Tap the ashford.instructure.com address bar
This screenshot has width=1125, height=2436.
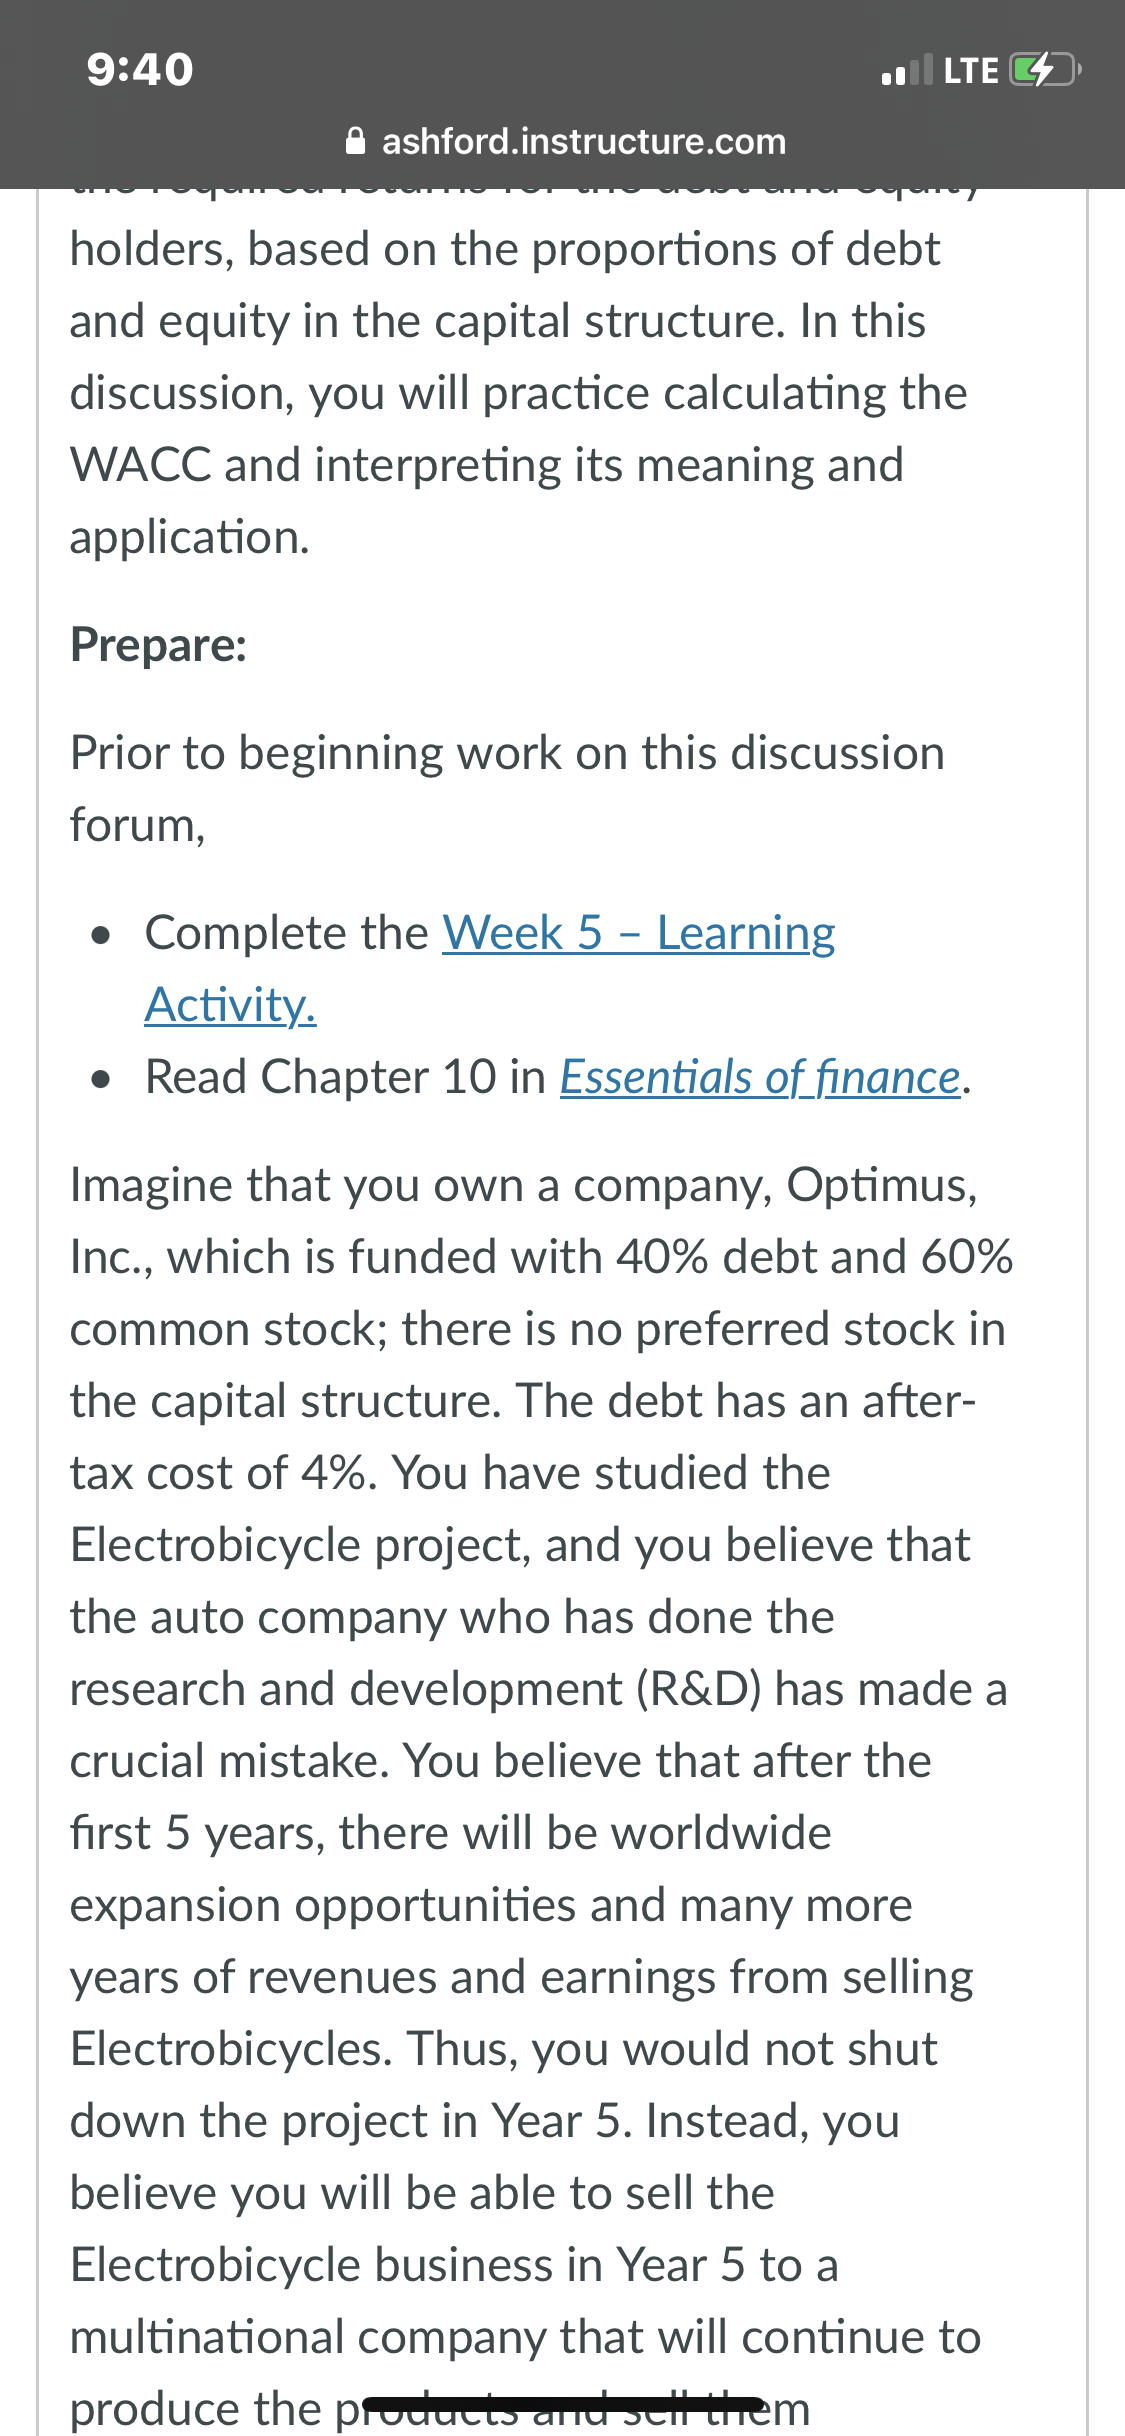coord(566,141)
